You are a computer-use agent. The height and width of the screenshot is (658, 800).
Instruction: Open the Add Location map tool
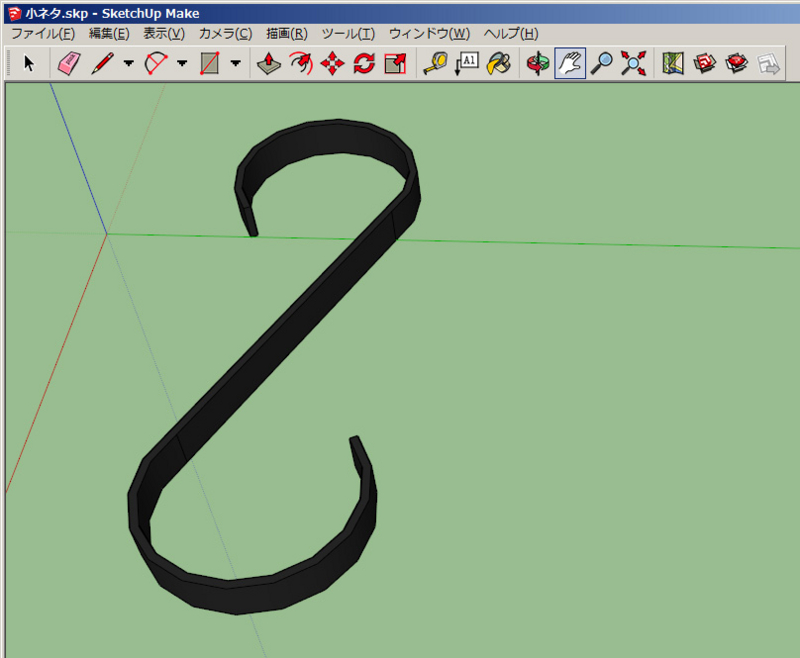(x=673, y=63)
